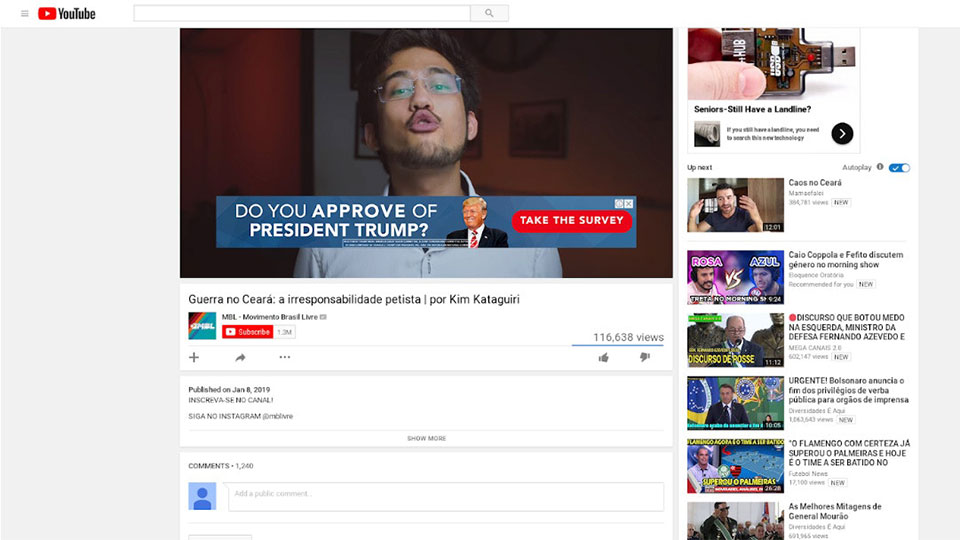Click the main video player

(x=426, y=152)
